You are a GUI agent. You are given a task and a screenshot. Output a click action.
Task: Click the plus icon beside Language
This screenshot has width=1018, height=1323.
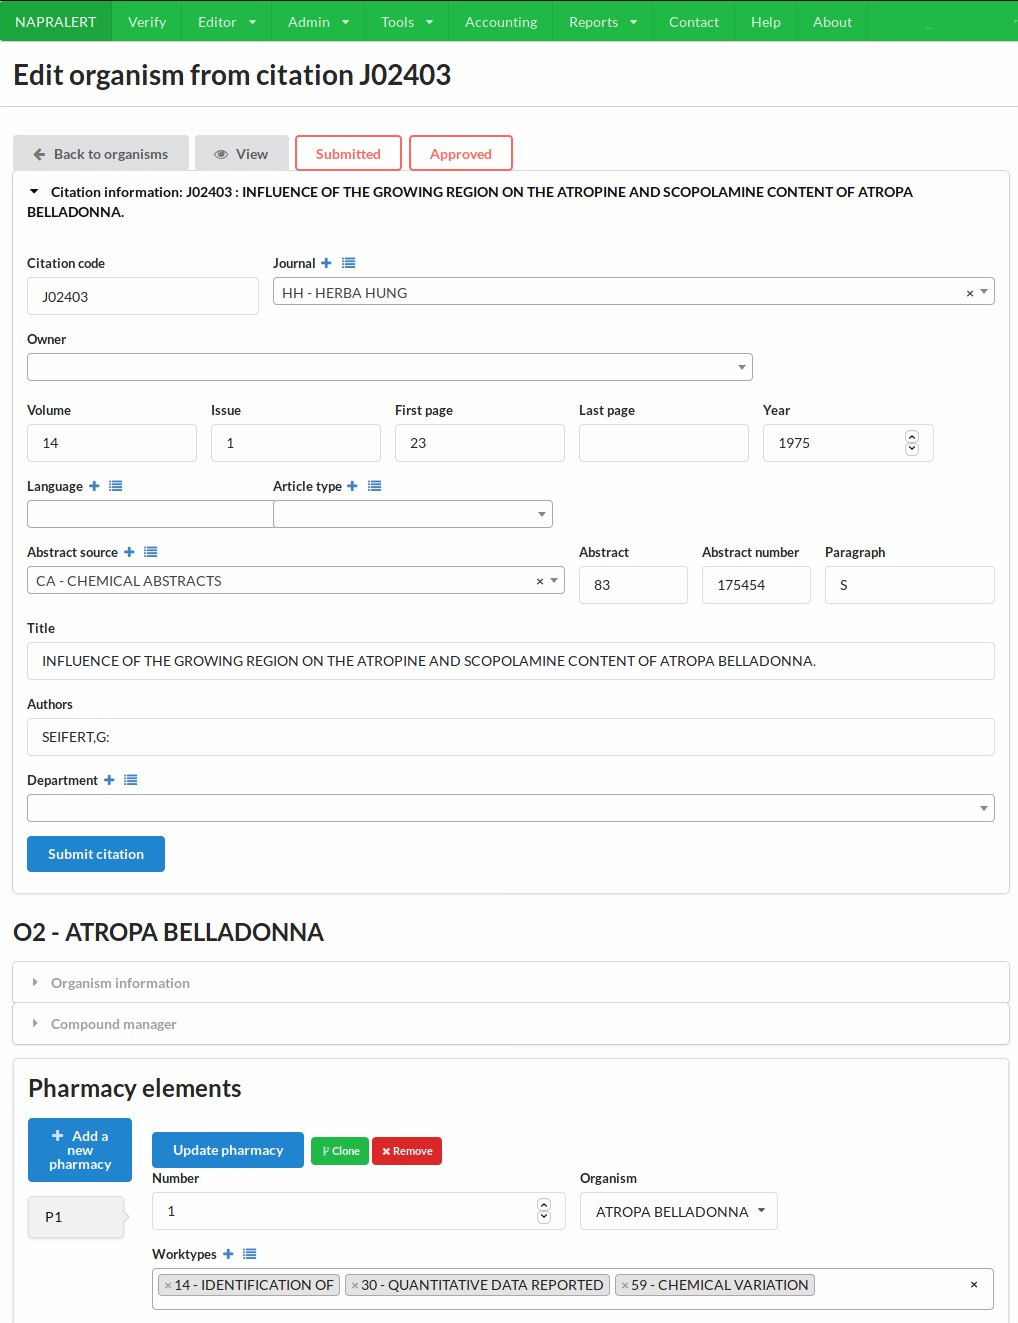(x=94, y=485)
